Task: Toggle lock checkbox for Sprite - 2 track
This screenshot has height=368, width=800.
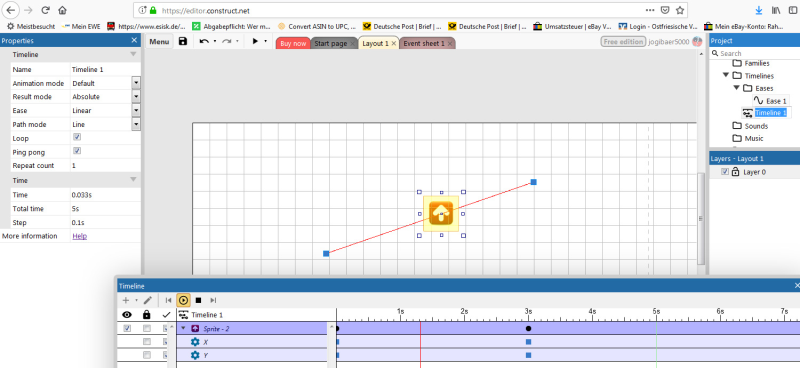Action: click(147, 328)
